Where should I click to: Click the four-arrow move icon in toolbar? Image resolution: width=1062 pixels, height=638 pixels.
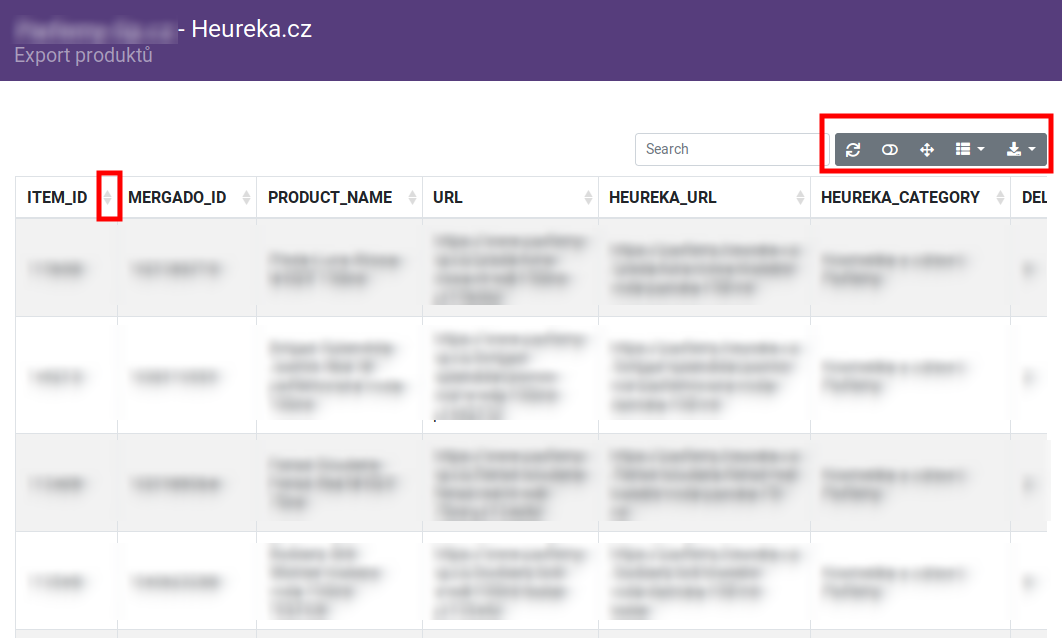tap(927, 149)
